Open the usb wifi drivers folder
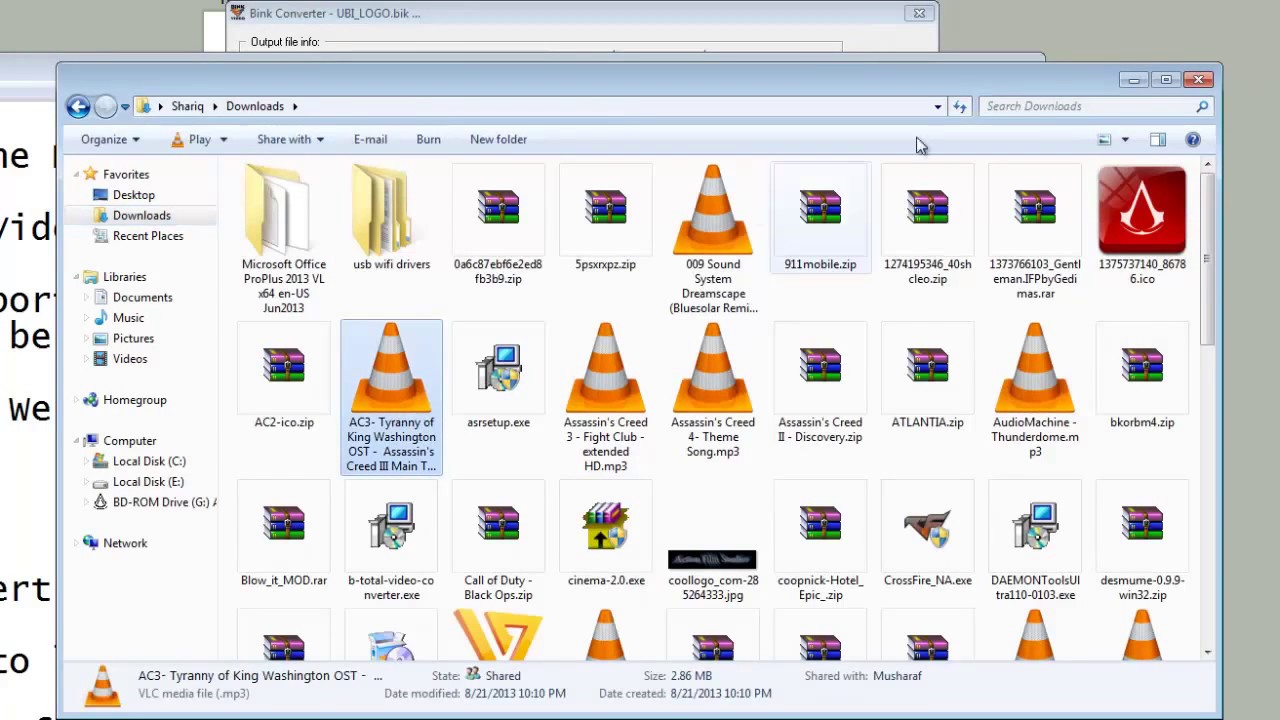Viewport: 1280px width, 720px height. (x=391, y=219)
